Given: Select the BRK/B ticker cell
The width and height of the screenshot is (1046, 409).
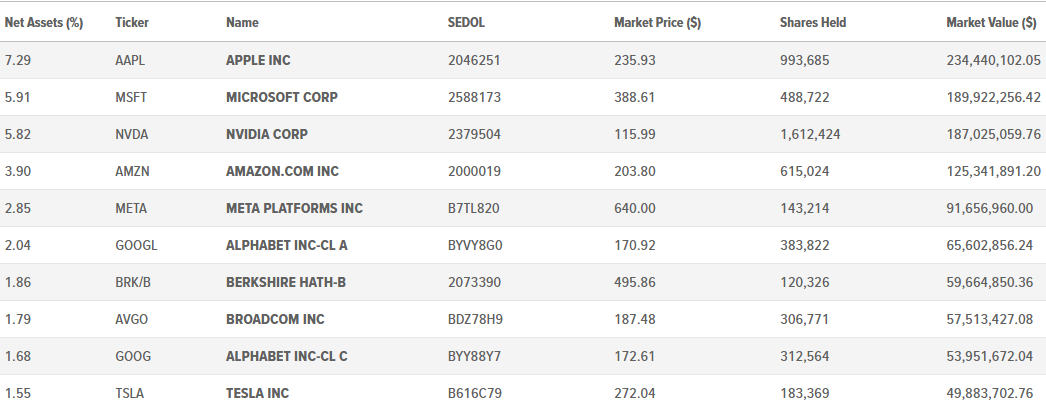Looking at the screenshot, I should (133, 282).
